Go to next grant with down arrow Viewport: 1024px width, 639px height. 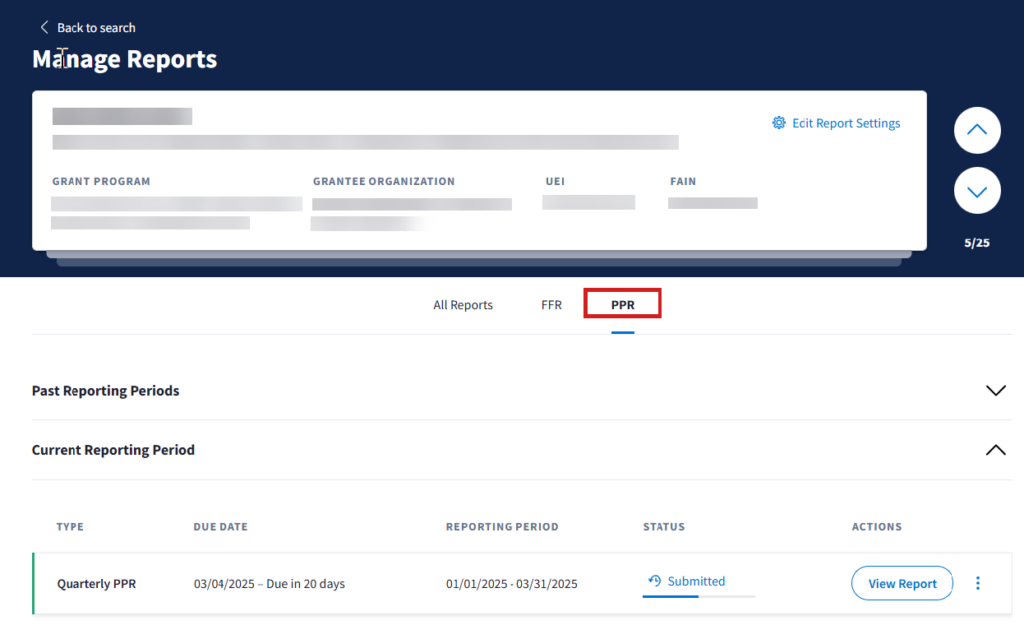click(977, 190)
